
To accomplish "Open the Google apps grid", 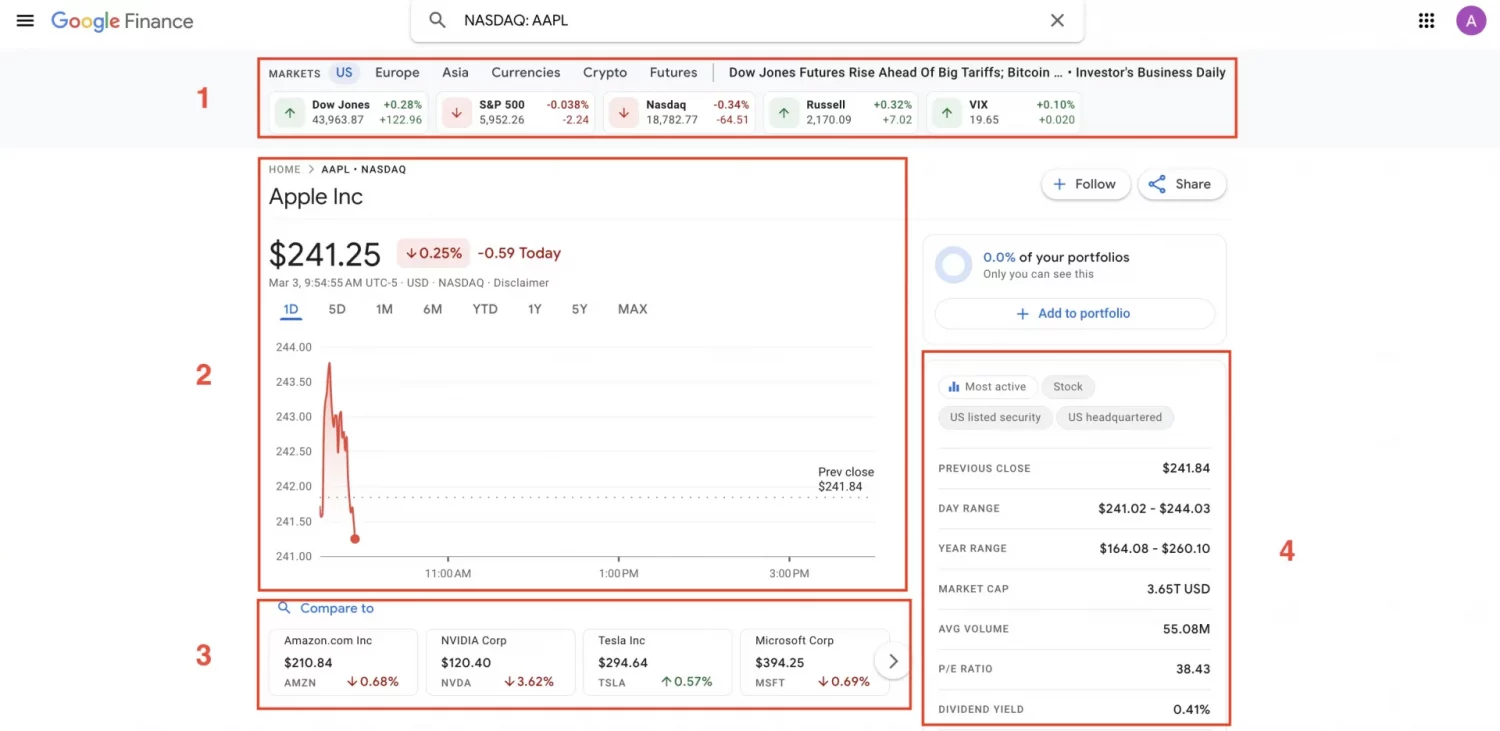I will click(1427, 20).
